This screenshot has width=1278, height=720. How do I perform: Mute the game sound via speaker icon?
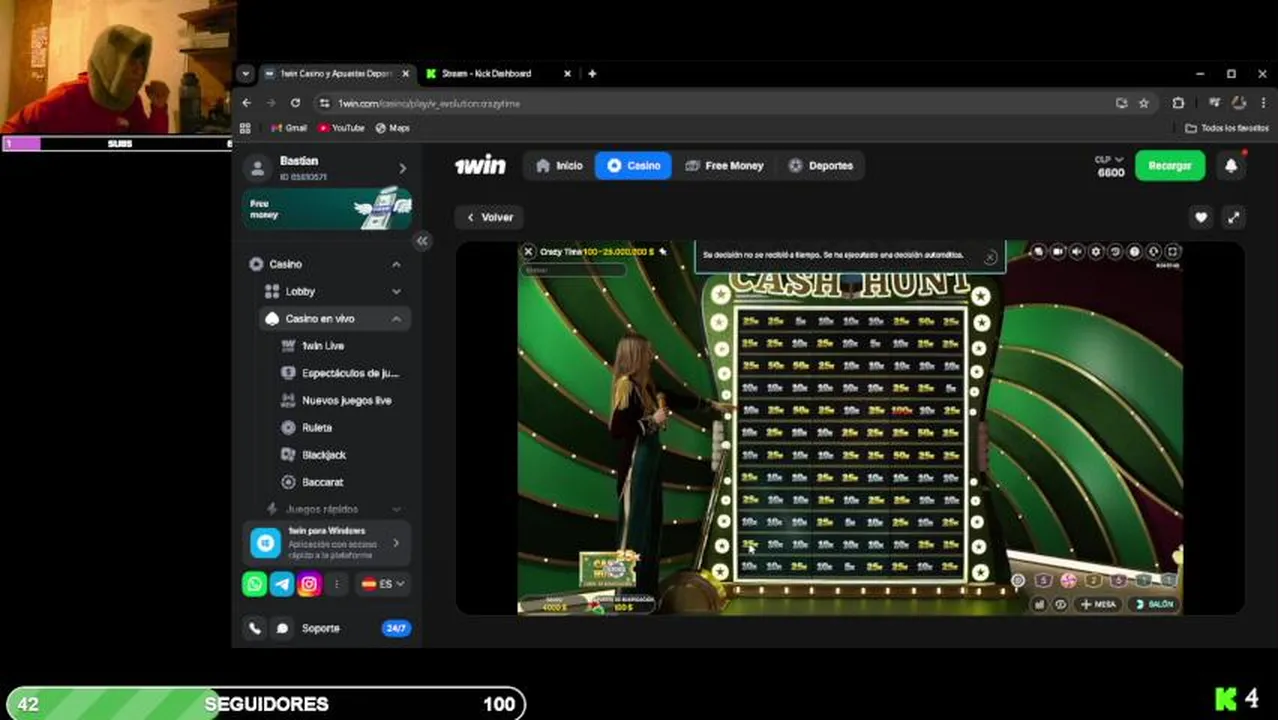tap(1077, 252)
